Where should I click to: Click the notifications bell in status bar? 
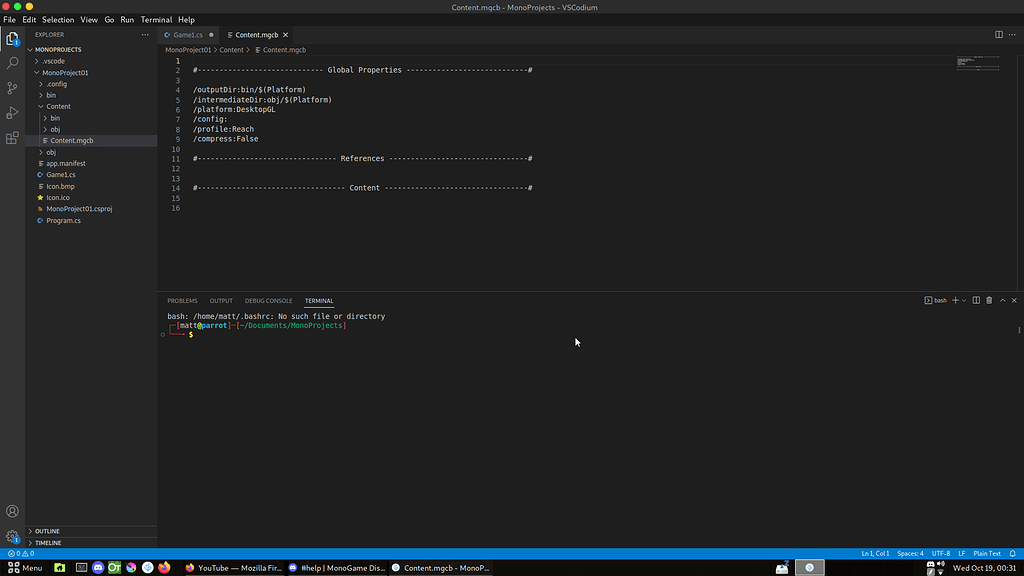click(x=1014, y=553)
